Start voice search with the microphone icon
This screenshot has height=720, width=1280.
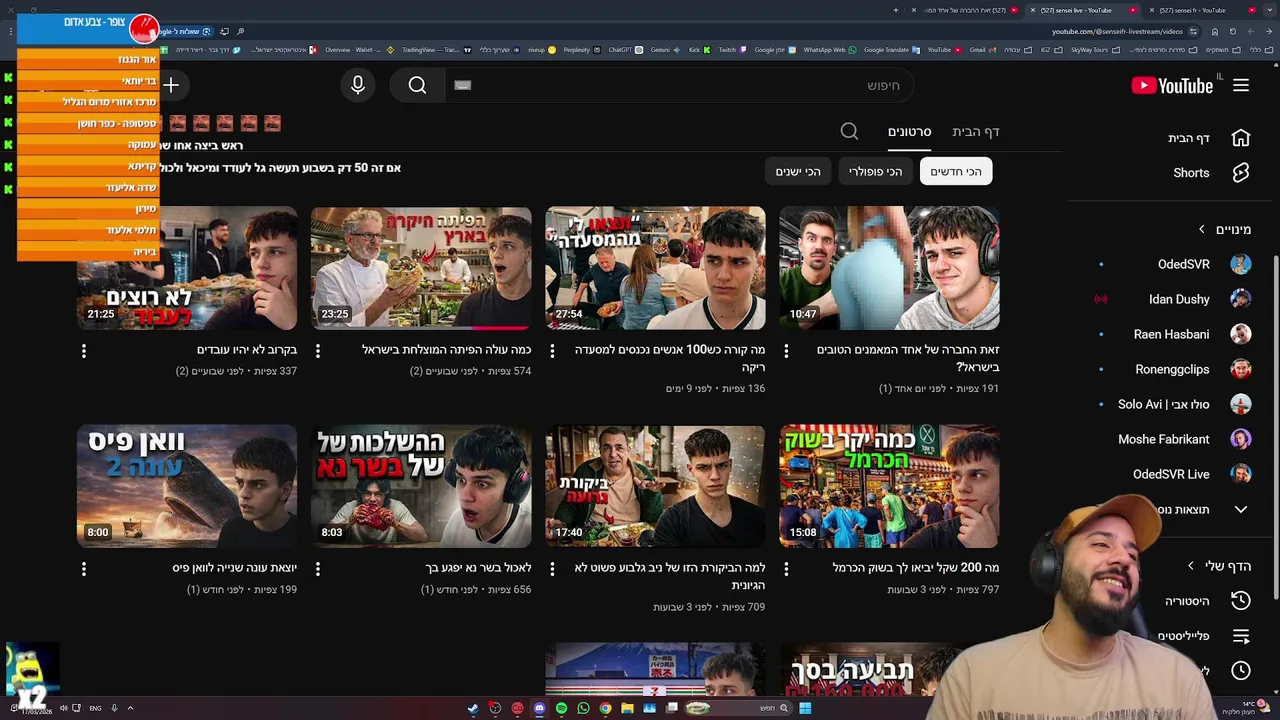pyautogui.click(x=358, y=86)
